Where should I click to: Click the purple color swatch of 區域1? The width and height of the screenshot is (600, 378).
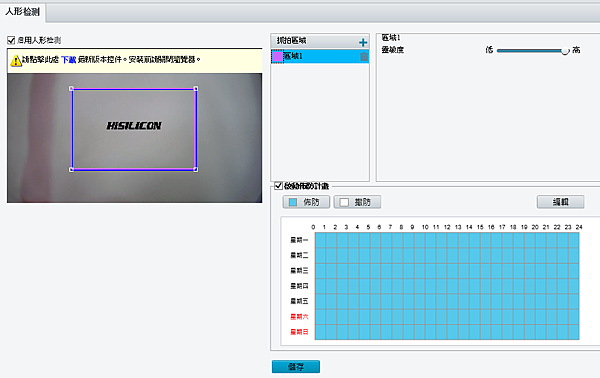coord(277,57)
